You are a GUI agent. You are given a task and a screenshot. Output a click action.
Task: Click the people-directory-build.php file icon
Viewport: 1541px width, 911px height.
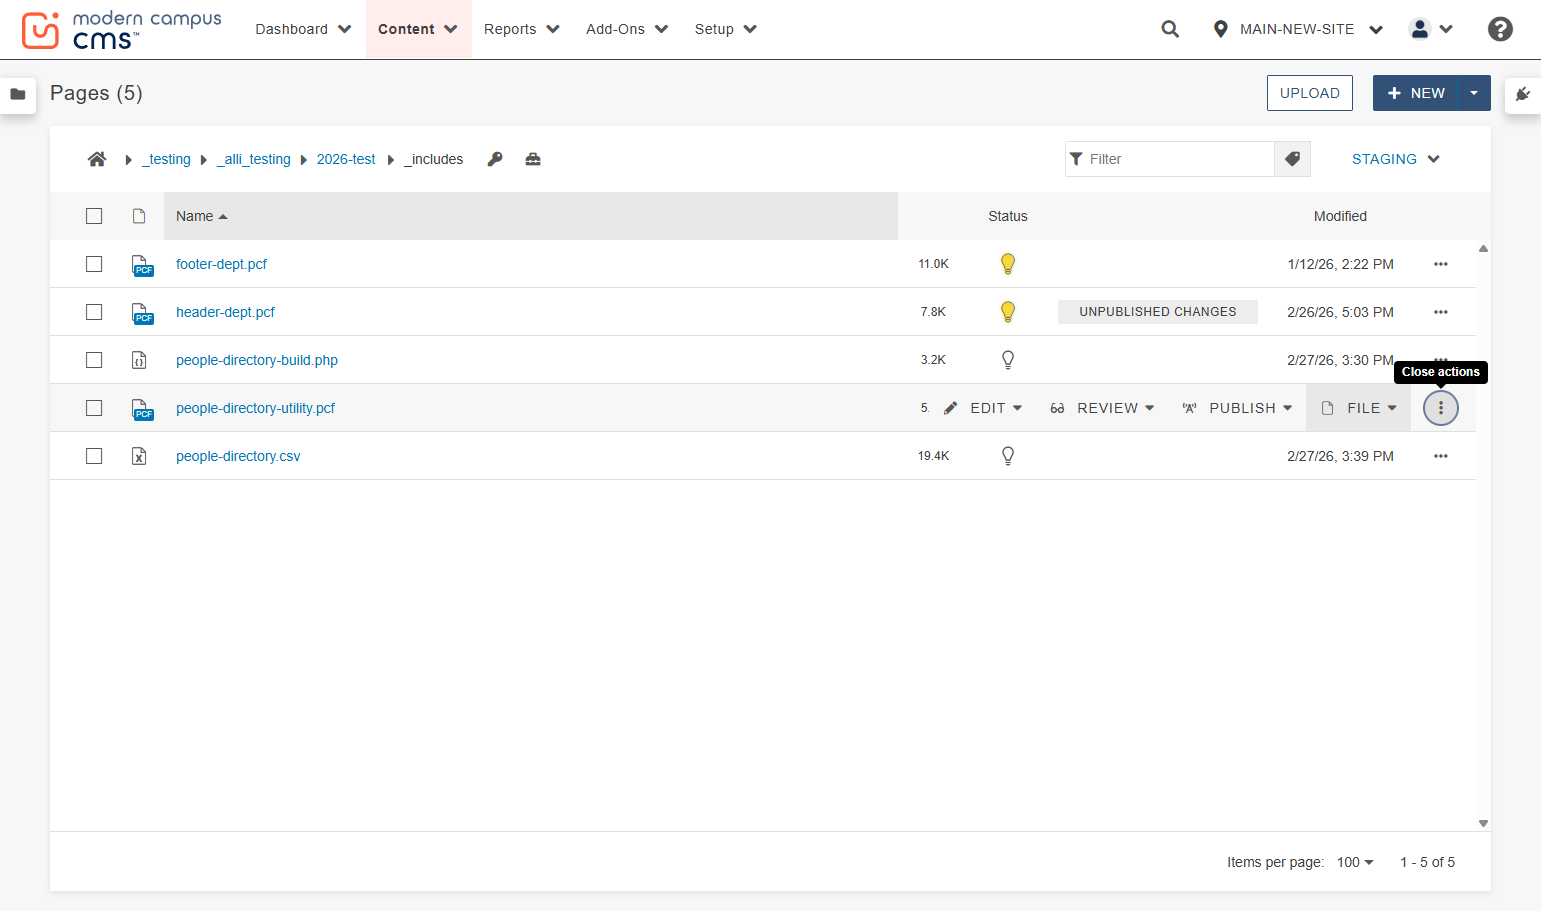coord(139,360)
